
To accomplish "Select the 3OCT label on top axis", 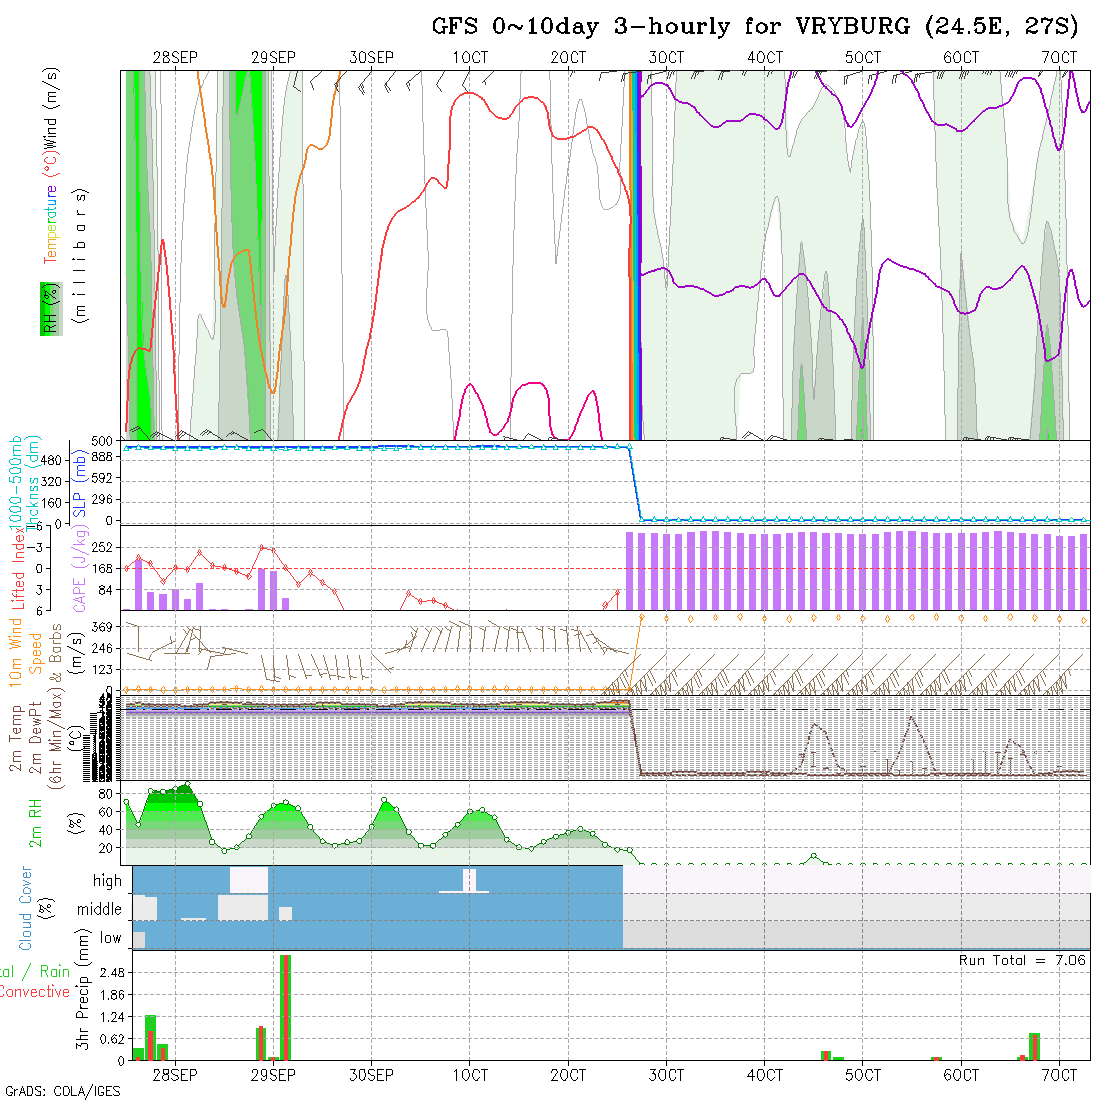I will coord(666,58).
